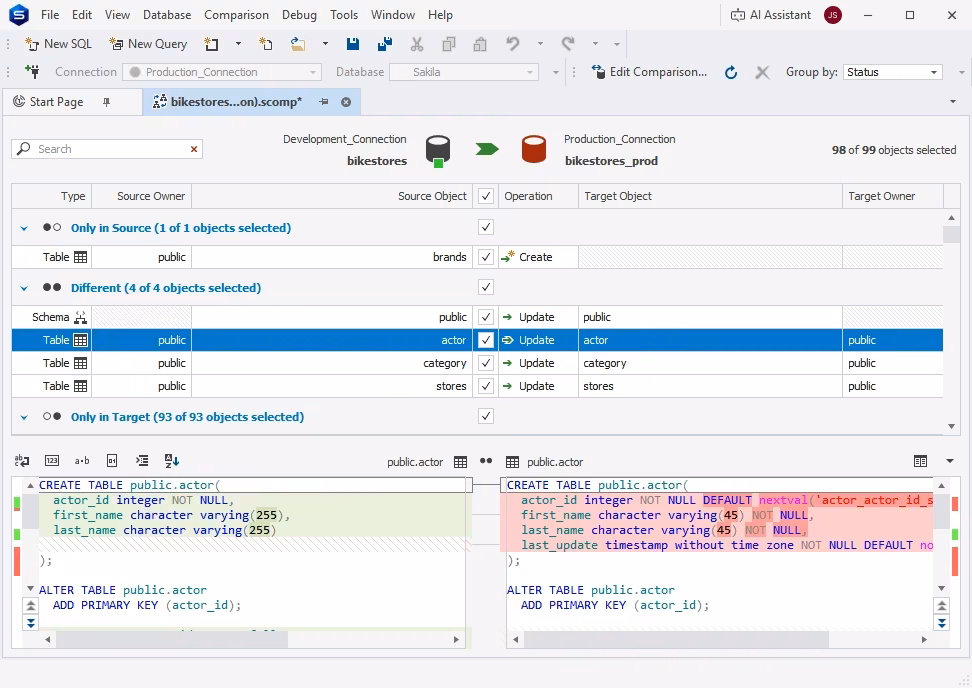
Task: Open the Debug menu
Action: 299,15
